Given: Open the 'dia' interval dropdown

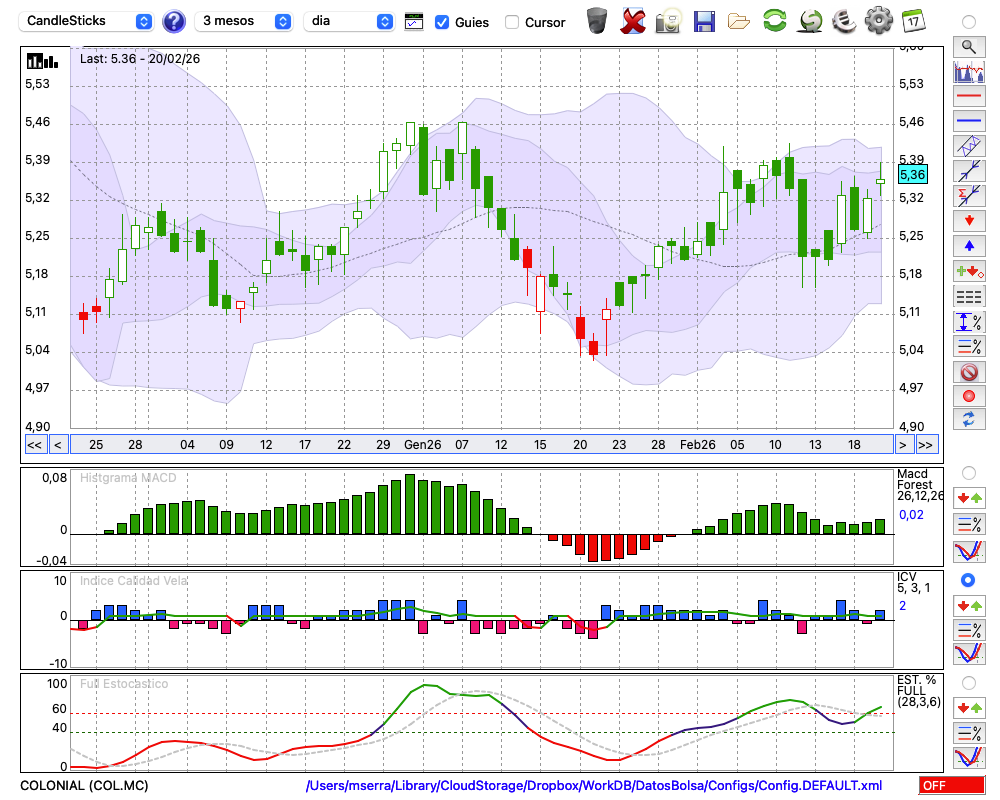Looking at the screenshot, I should click(x=349, y=21).
